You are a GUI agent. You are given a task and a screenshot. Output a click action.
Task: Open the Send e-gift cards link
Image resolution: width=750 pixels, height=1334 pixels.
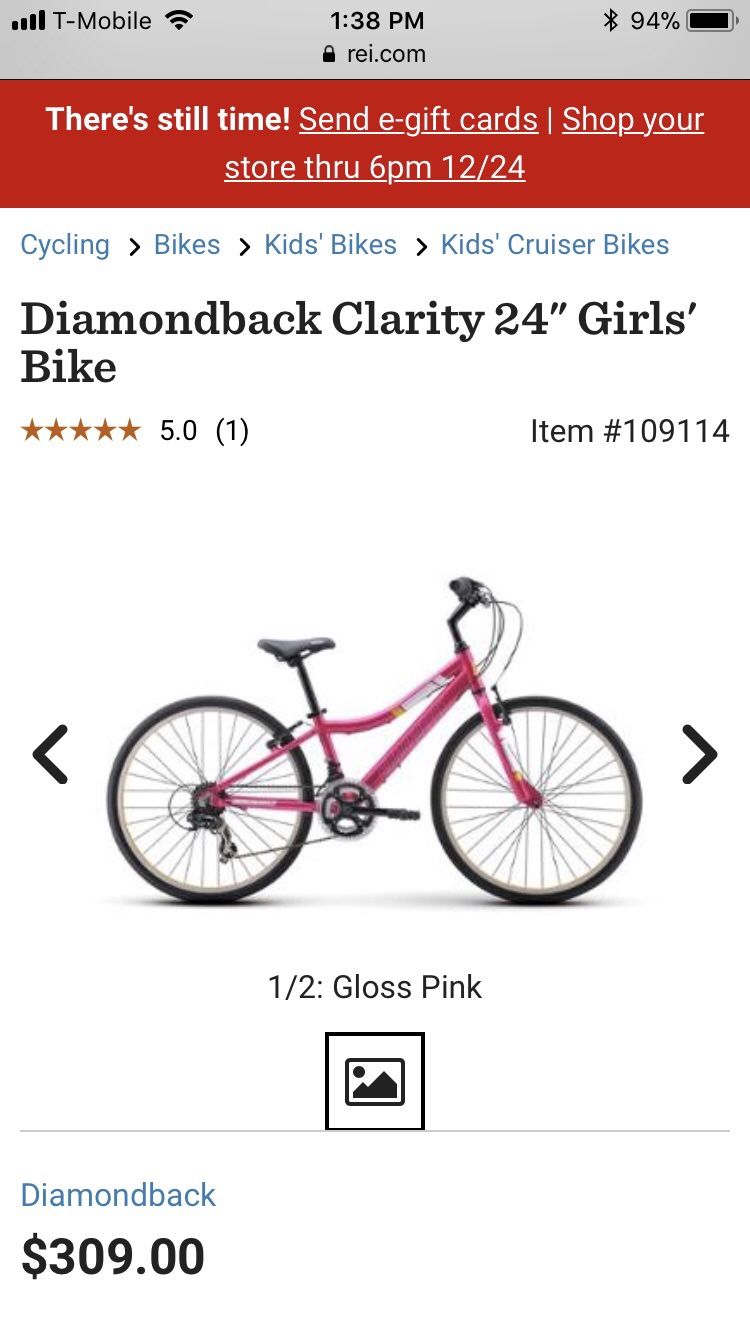point(418,119)
